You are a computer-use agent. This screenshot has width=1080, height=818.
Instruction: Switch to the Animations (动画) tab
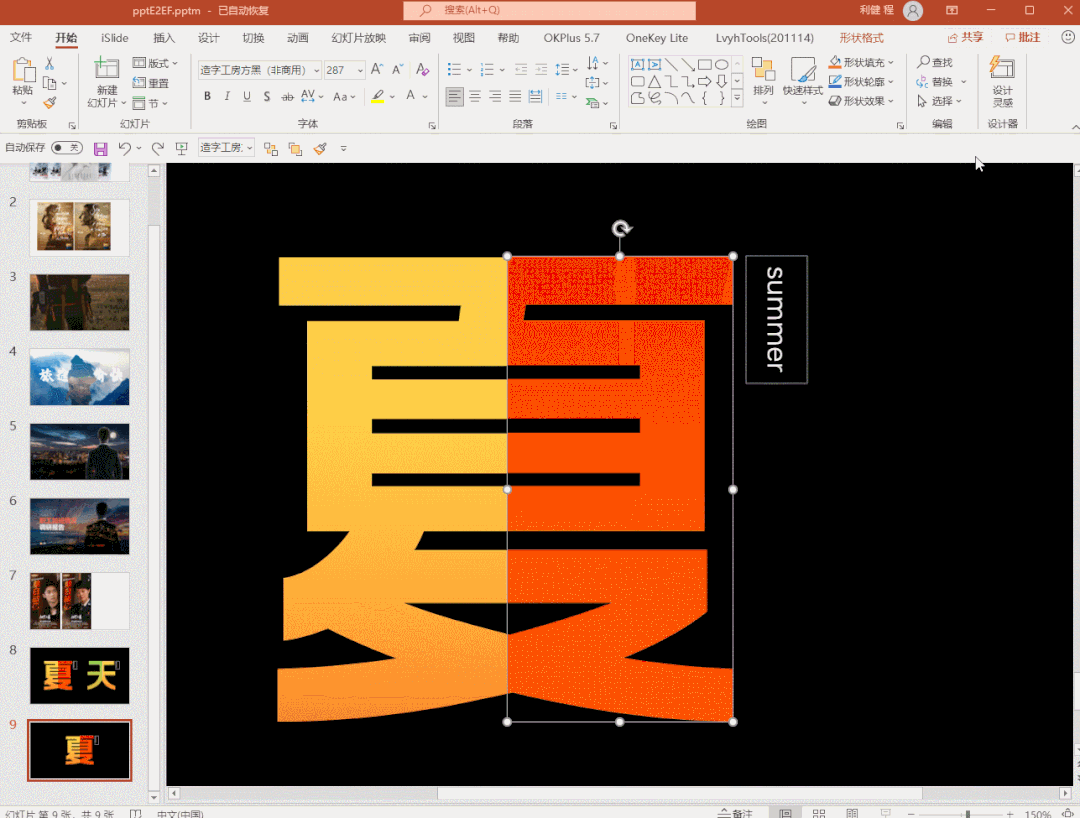[298, 38]
